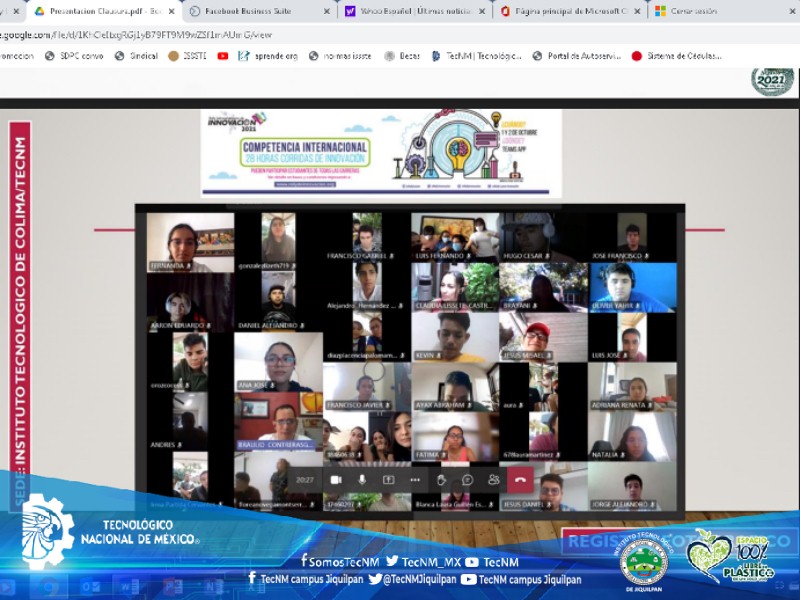This screenshot has width=800, height=600.
Task: Open the Sindical bookmark
Action: (136, 56)
